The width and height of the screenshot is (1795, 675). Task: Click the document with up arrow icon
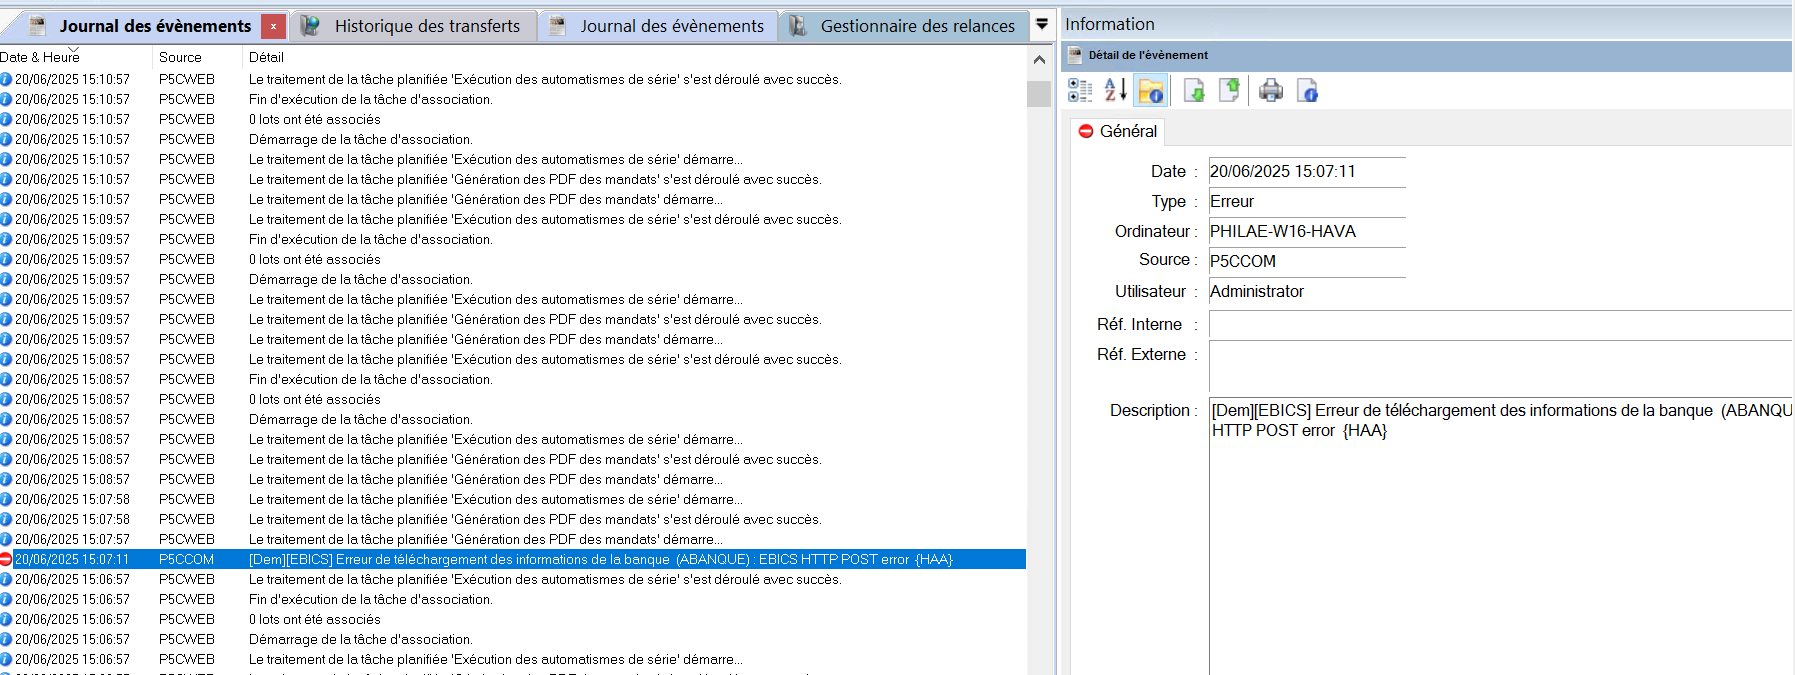click(1229, 91)
